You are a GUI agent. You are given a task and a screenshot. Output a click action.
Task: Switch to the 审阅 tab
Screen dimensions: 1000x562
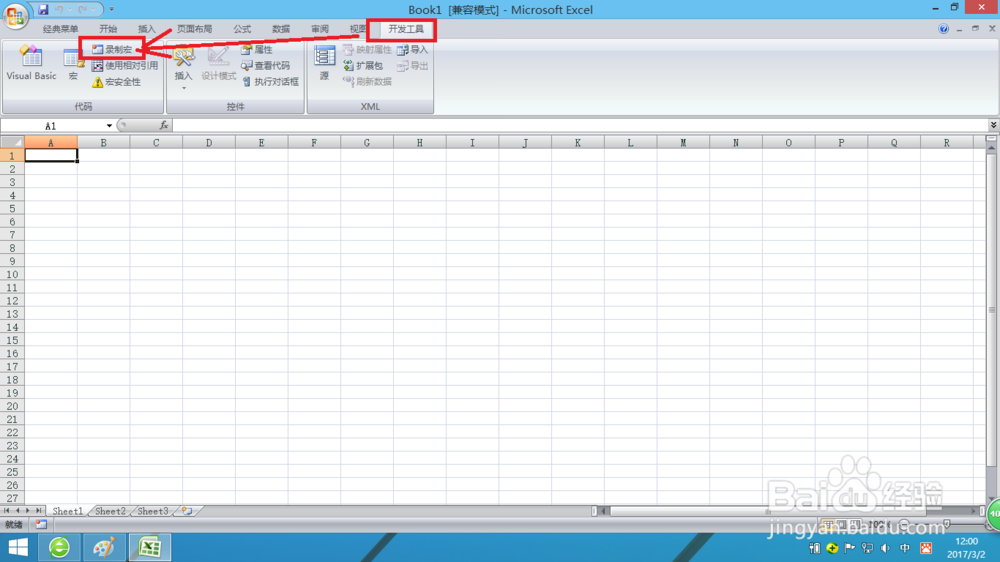tap(320, 29)
